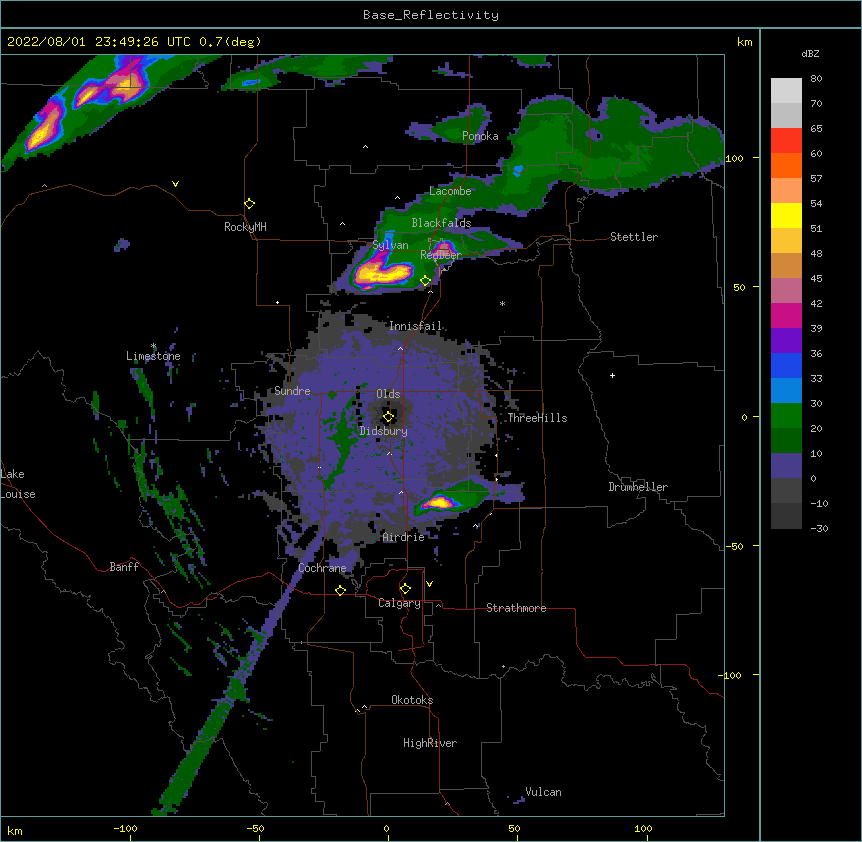
Task: Click the Blackfalds city label
Action: coord(441,223)
